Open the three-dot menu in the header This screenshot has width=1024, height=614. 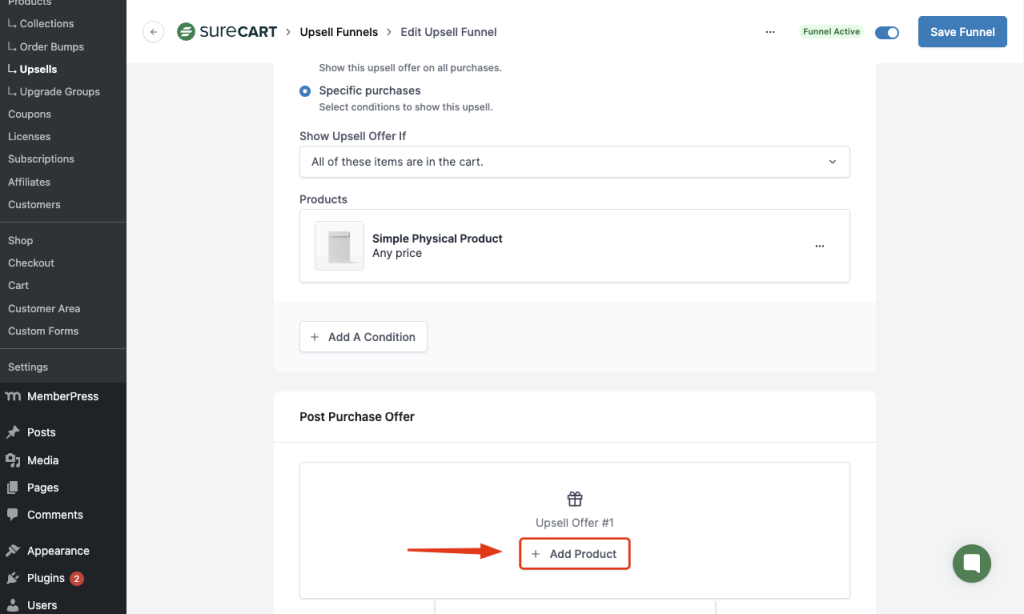[770, 32]
